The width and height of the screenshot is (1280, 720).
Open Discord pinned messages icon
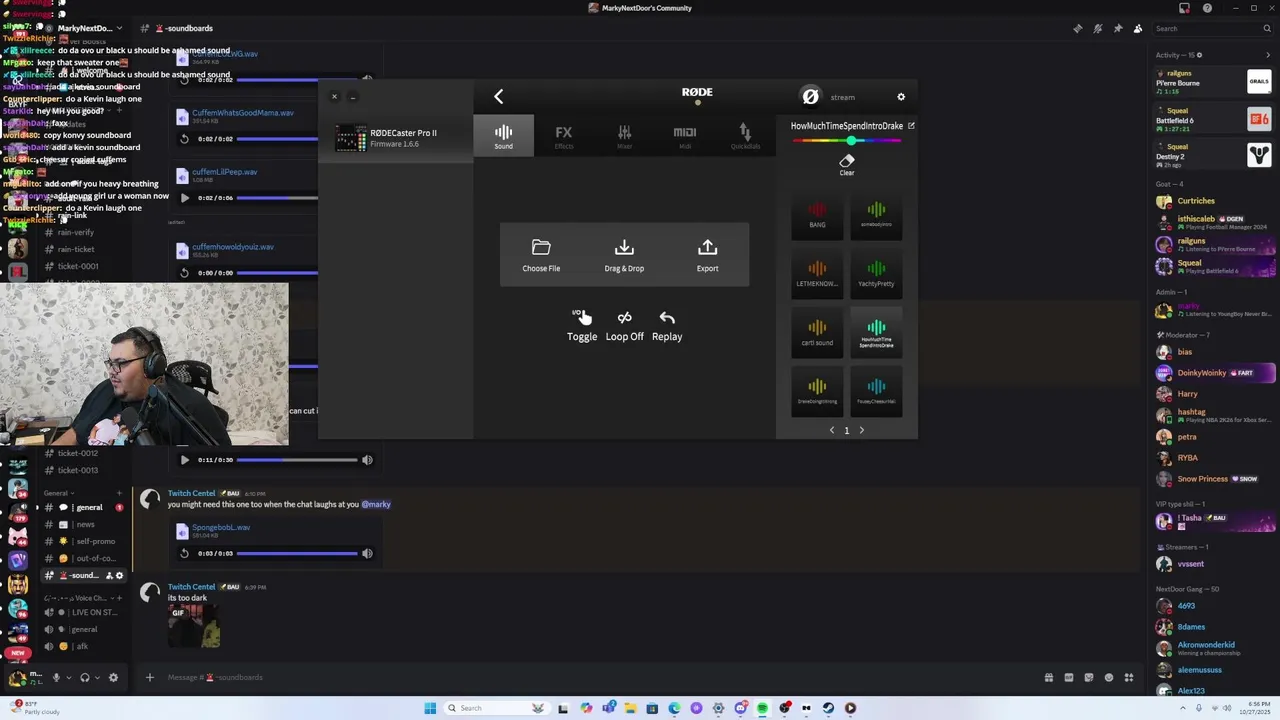(x=1118, y=29)
